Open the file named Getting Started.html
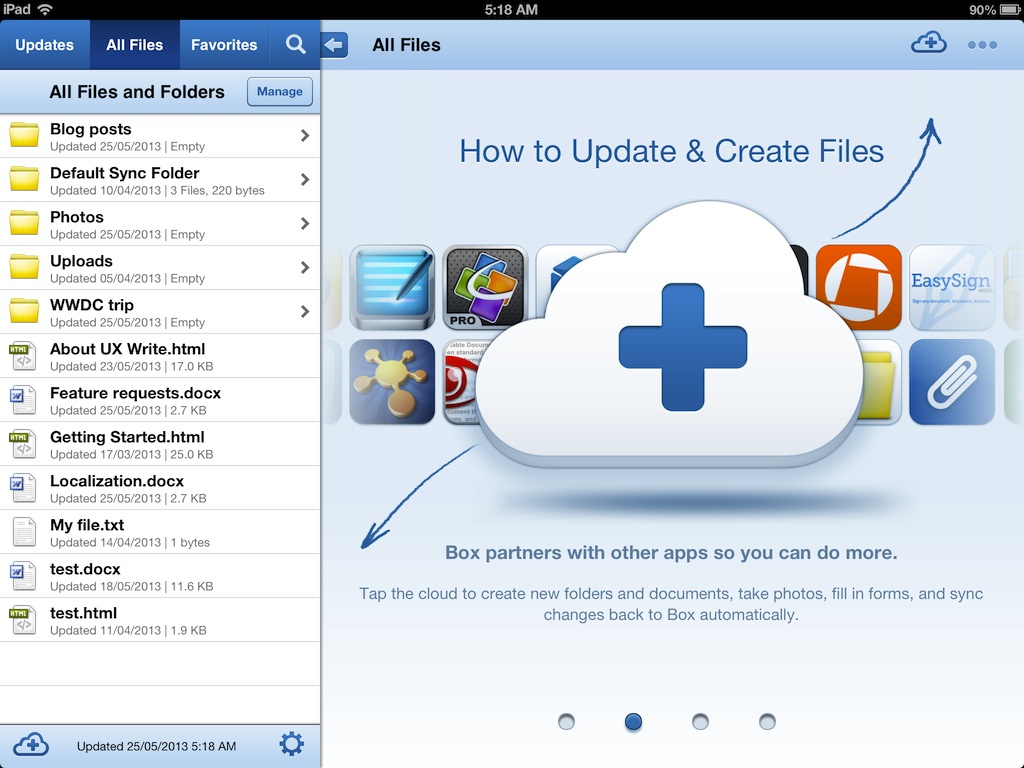Screen dimensions: 1024x768 coord(160,443)
